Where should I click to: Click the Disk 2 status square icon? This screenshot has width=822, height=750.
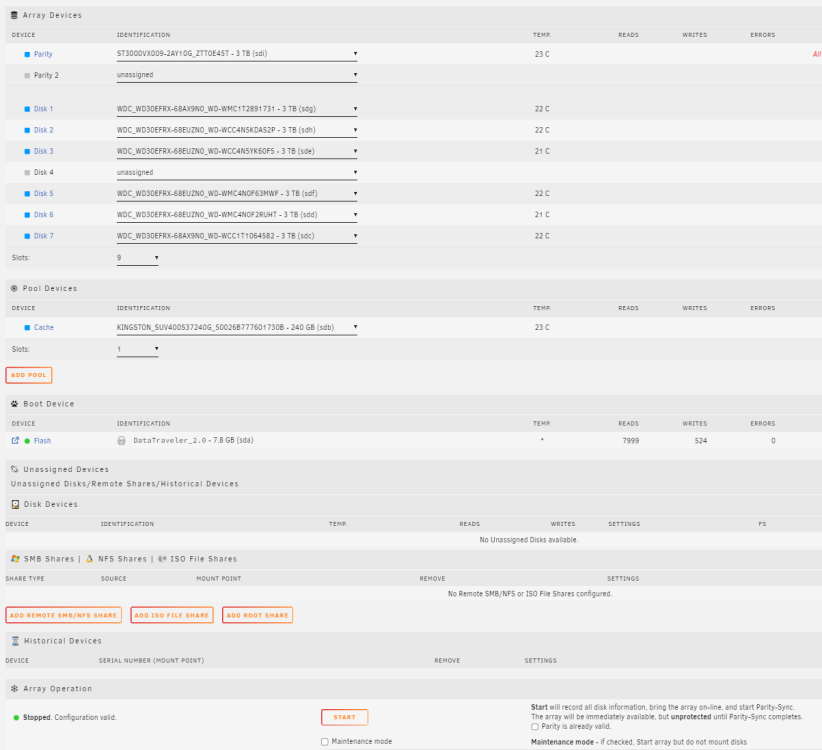pos(27,130)
